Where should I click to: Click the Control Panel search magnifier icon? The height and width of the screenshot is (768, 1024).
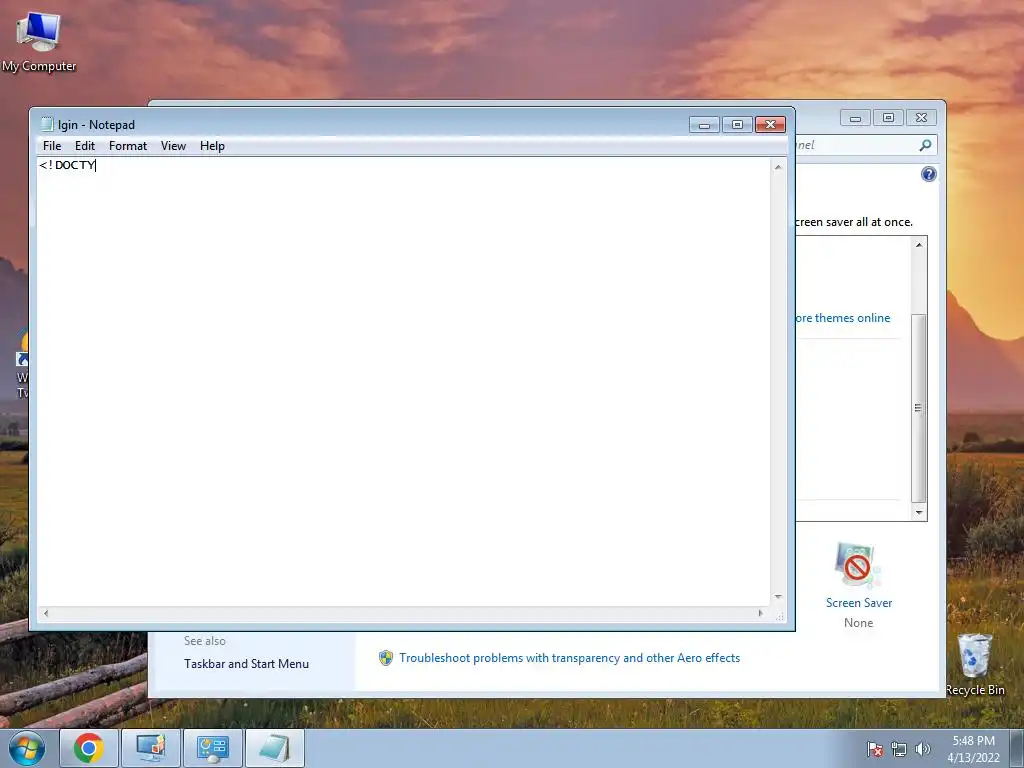[x=925, y=145]
